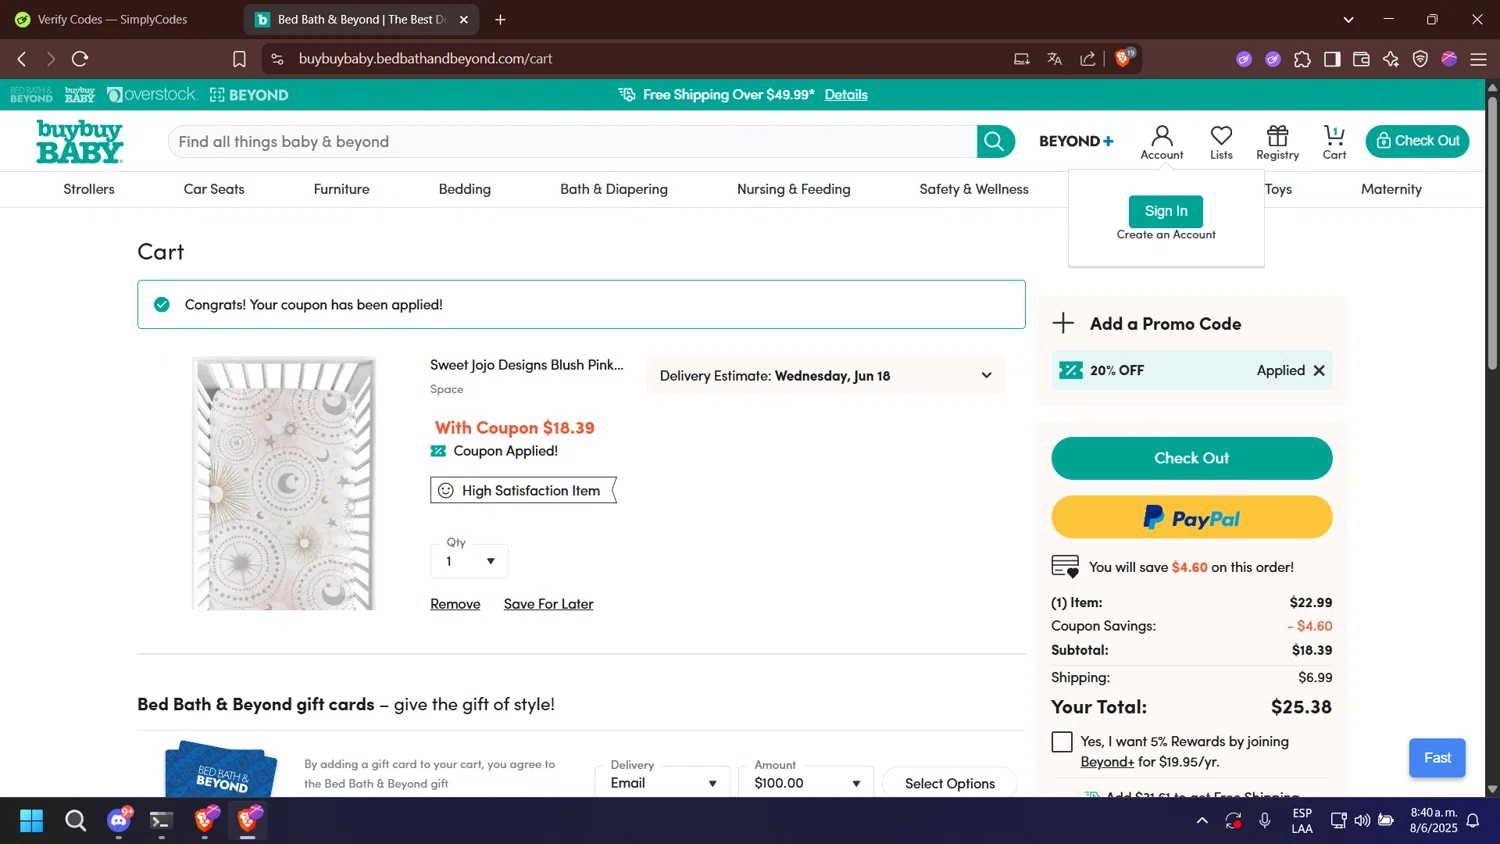Screen dimensions: 1500x844
Task: Click the Find all things baby search field
Action: pos(572,142)
